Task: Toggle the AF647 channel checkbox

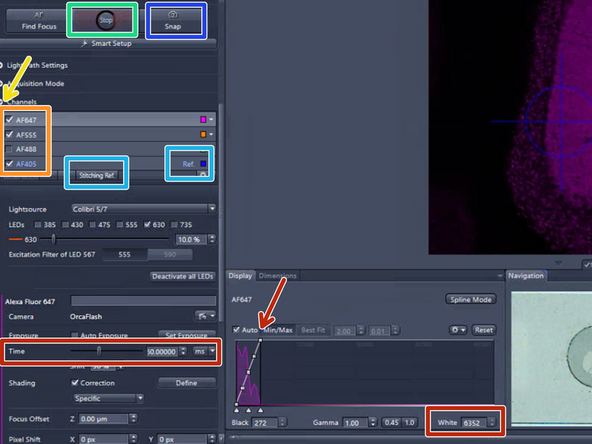Action: pyautogui.click(x=9, y=120)
